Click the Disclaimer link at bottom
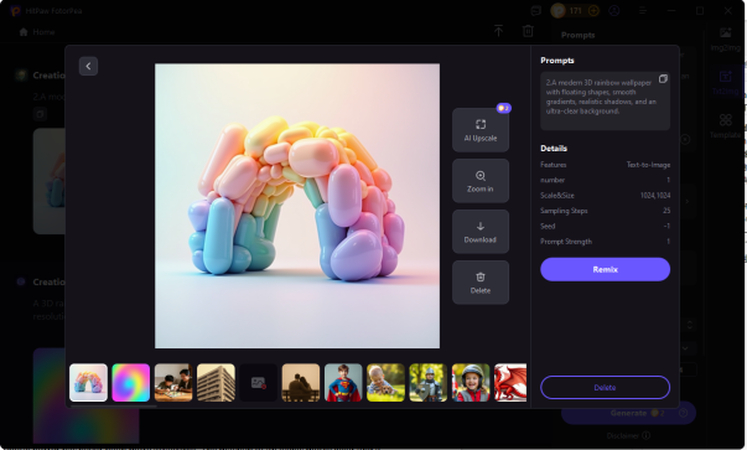This screenshot has height=450, width=747. click(x=628, y=435)
